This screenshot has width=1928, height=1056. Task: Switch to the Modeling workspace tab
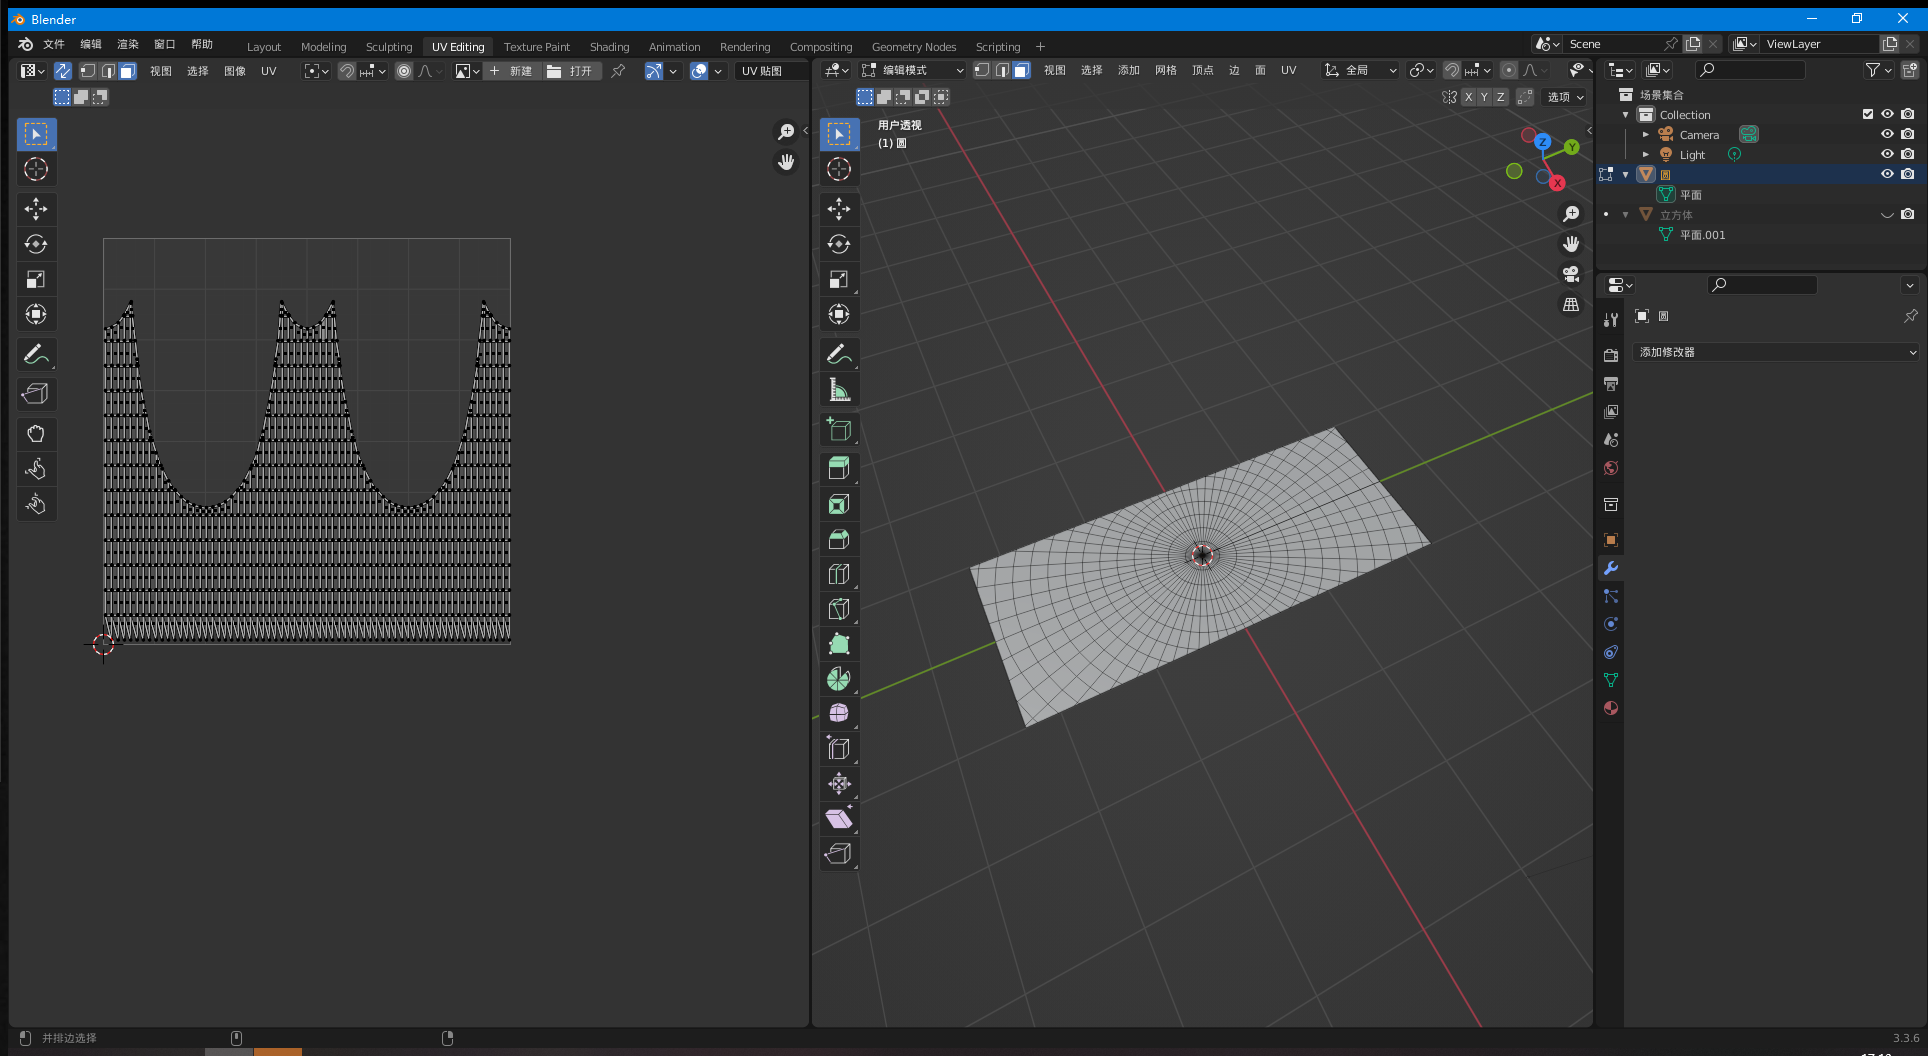[324, 47]
